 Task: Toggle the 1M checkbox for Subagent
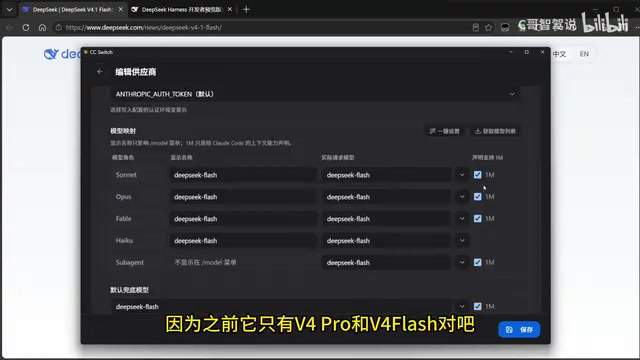point(478,262)
